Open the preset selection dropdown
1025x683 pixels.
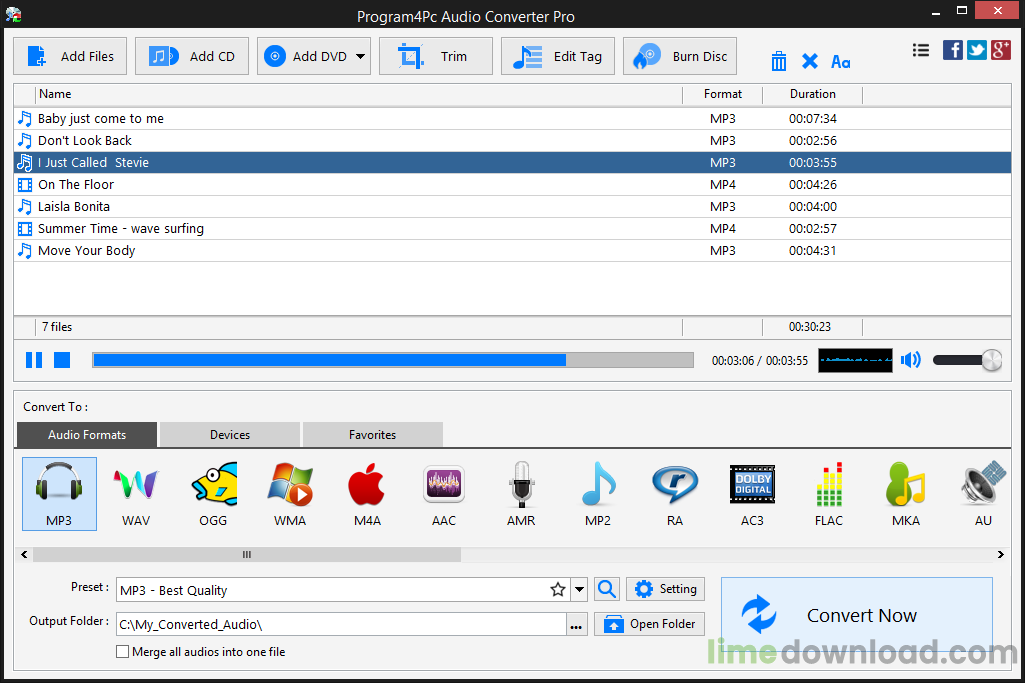pos(578,589)
